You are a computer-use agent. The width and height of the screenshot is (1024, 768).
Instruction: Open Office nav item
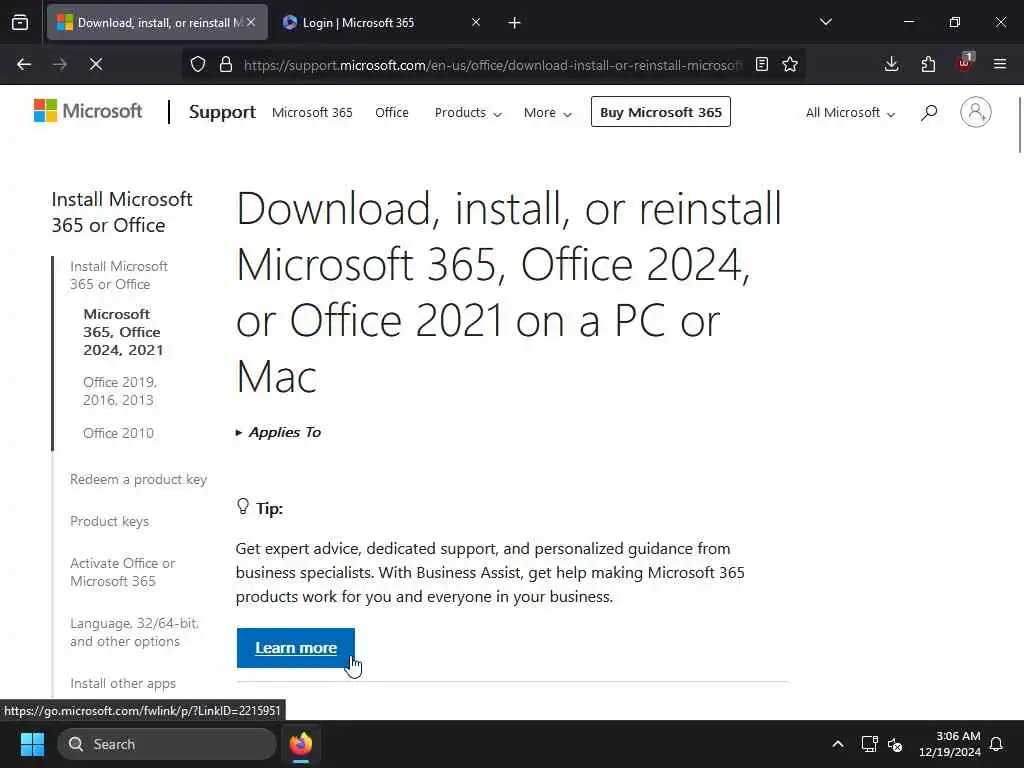click(392, 112)
